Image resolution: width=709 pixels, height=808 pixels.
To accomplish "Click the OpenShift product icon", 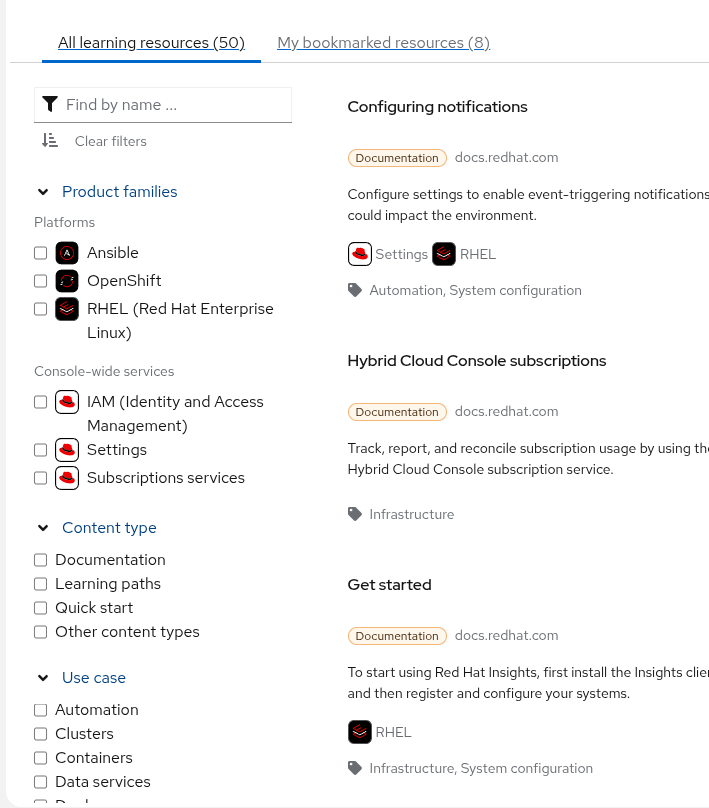I will [67, 281].
